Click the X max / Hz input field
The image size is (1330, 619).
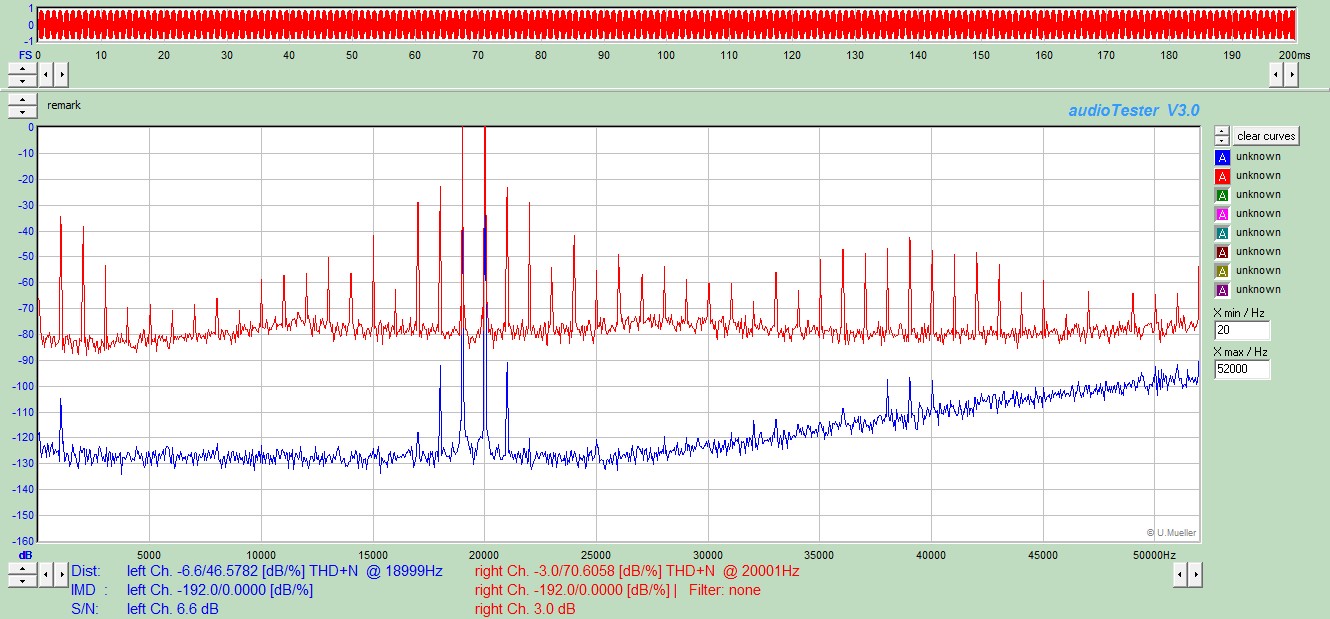[1242, 370]
